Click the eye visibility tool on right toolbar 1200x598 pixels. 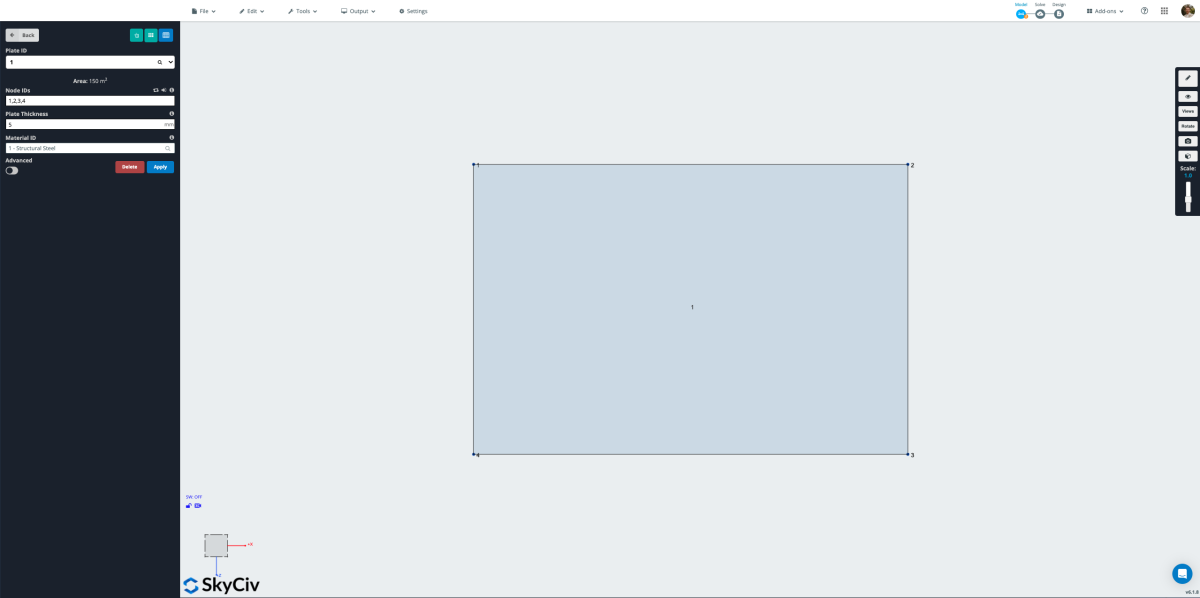click(x=1187, y=95)
